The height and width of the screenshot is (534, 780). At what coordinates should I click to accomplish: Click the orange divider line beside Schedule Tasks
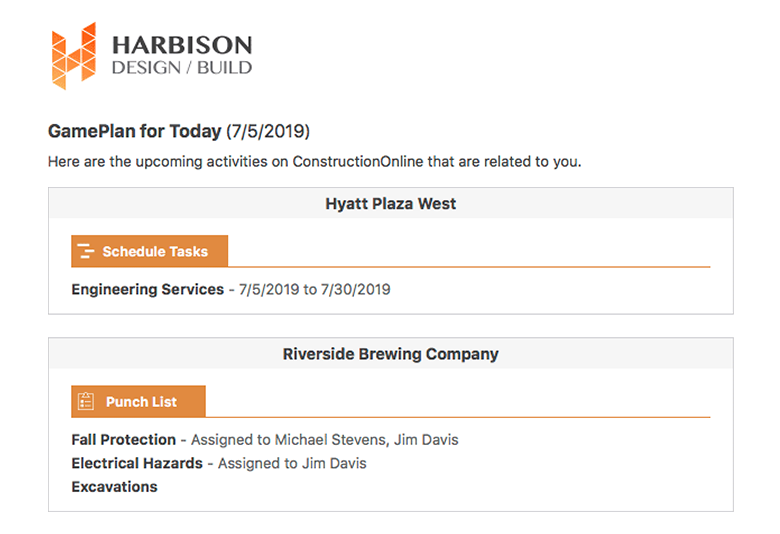click(x=468, y=267)
